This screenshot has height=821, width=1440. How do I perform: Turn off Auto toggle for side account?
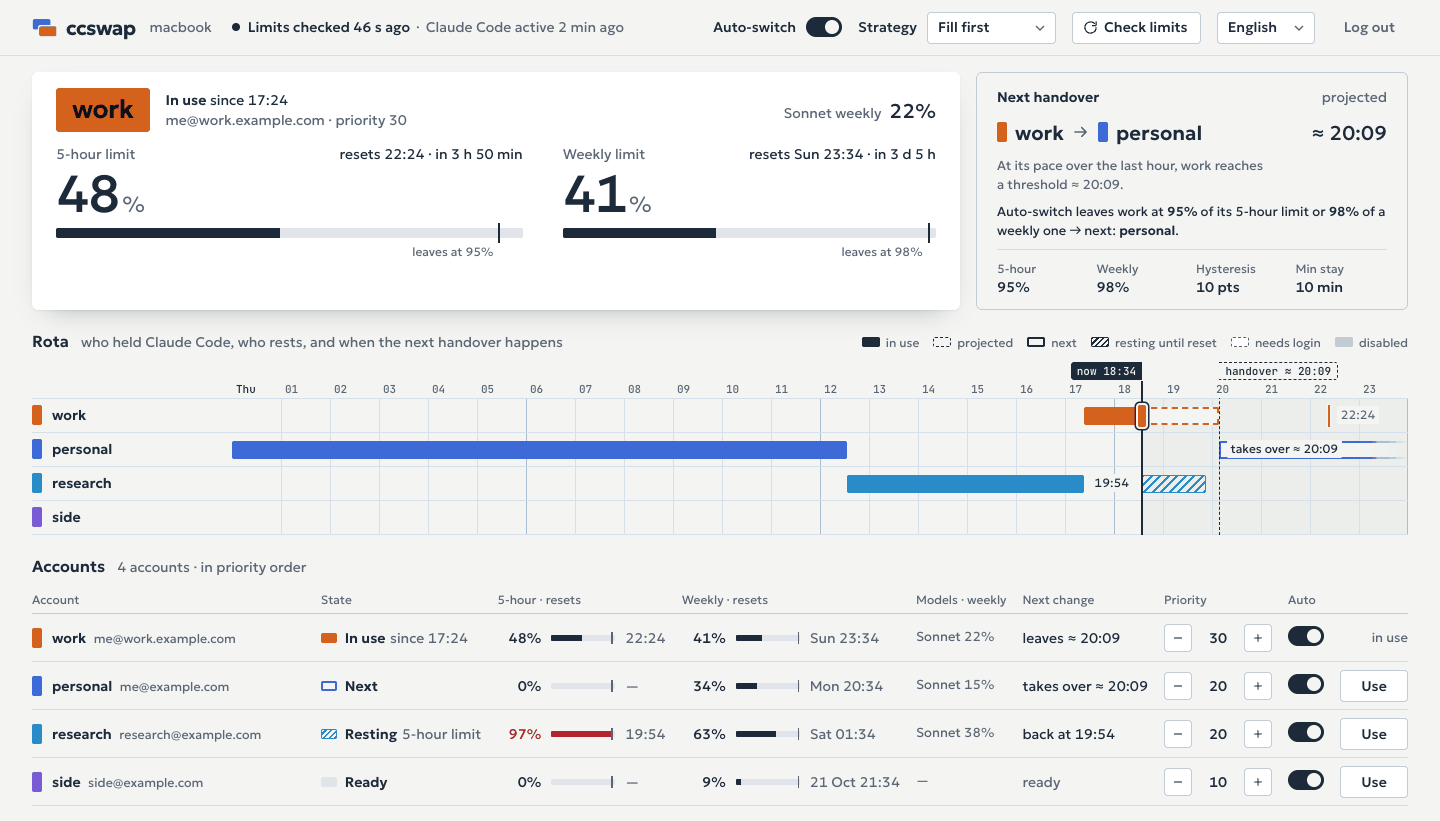[1306, 781]
